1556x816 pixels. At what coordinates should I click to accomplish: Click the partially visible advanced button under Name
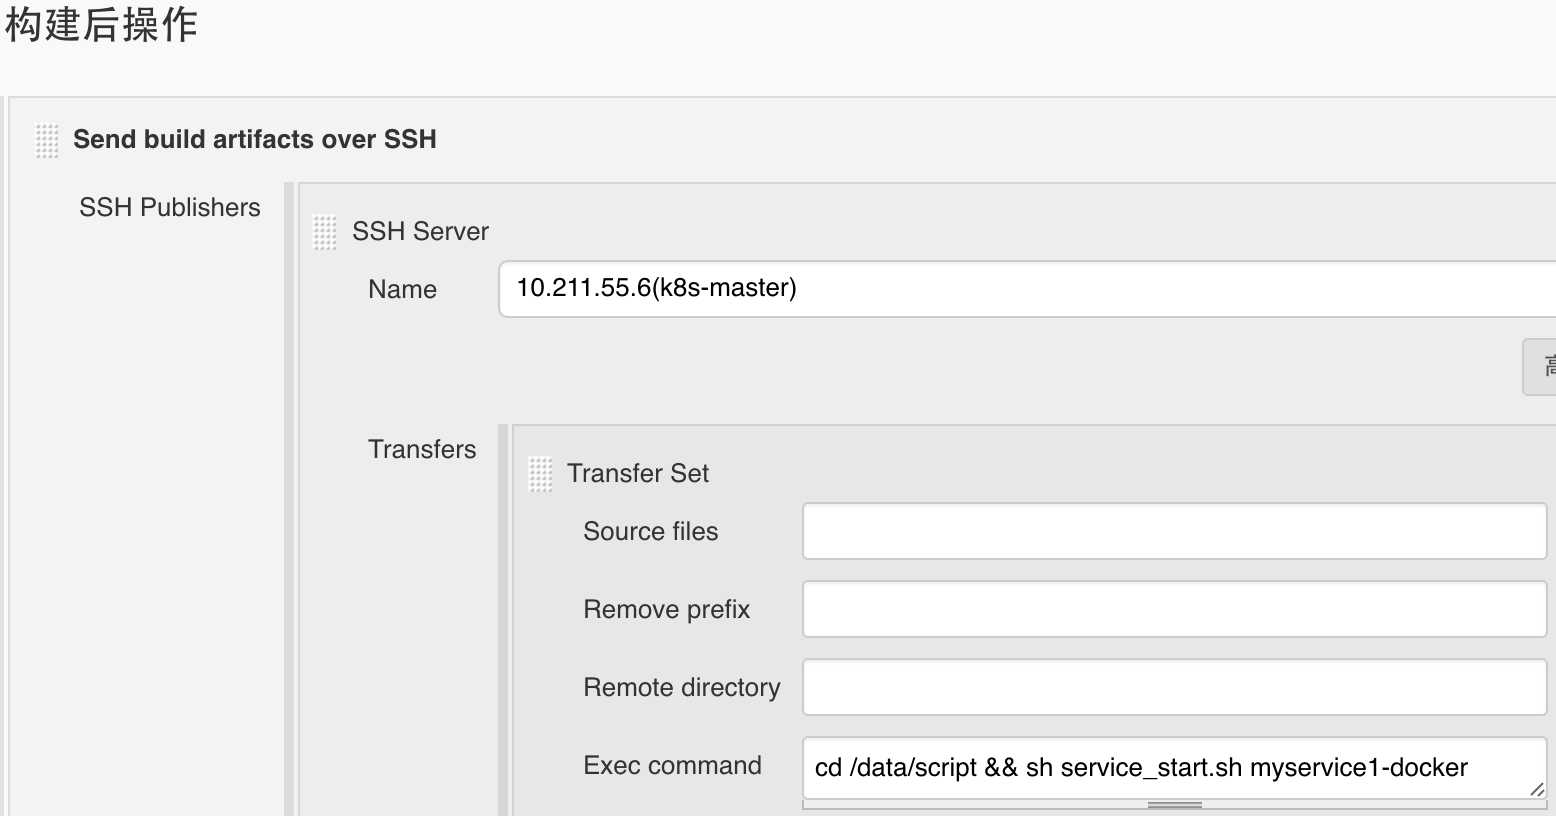1540,367
